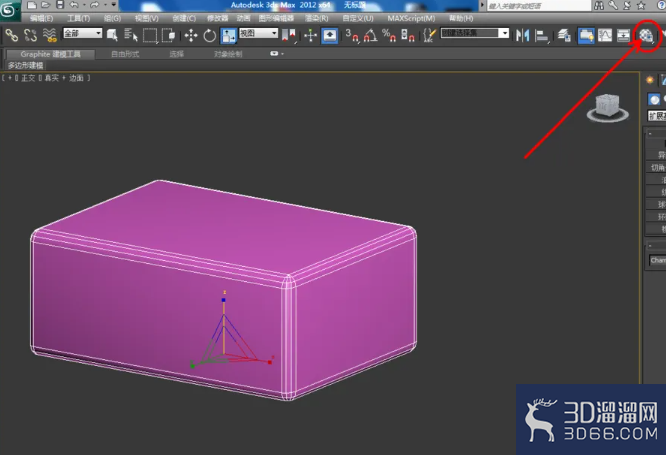Toggle the Window/Crossing selection mode icon
The width and height of the screenshot is (666, 455).
(169, 35)
